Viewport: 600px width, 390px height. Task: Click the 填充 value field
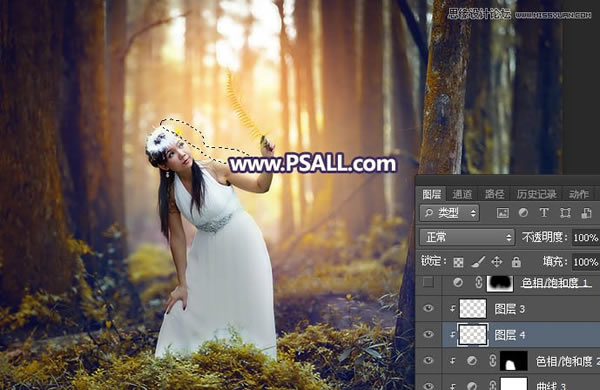click(x=586, y=262)
